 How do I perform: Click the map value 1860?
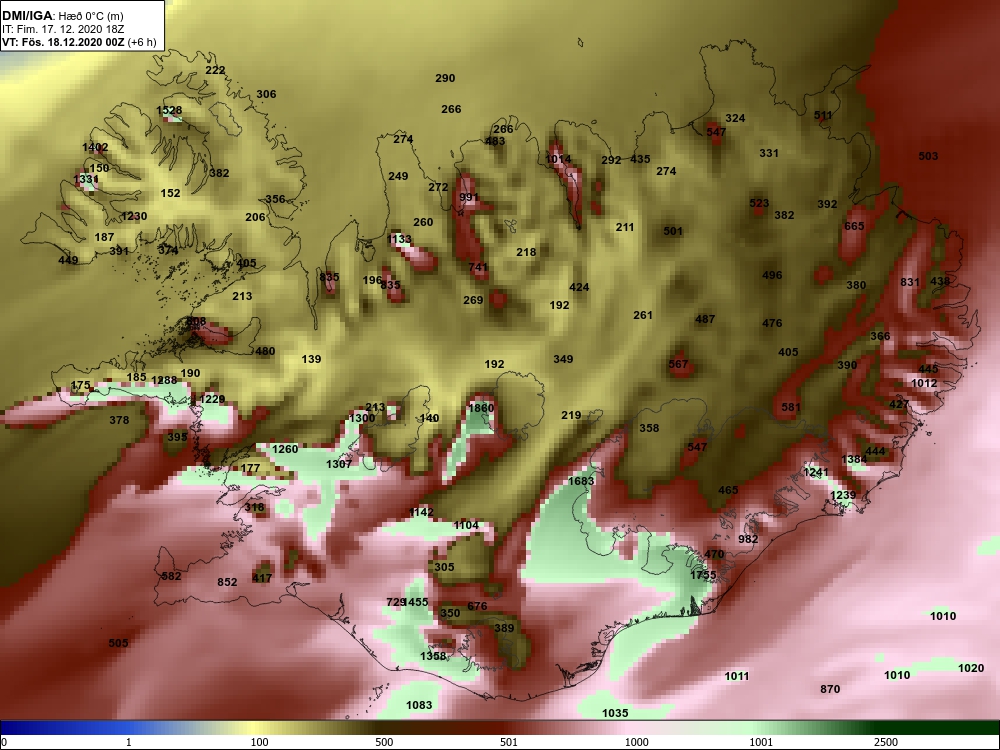pos(481,408)
